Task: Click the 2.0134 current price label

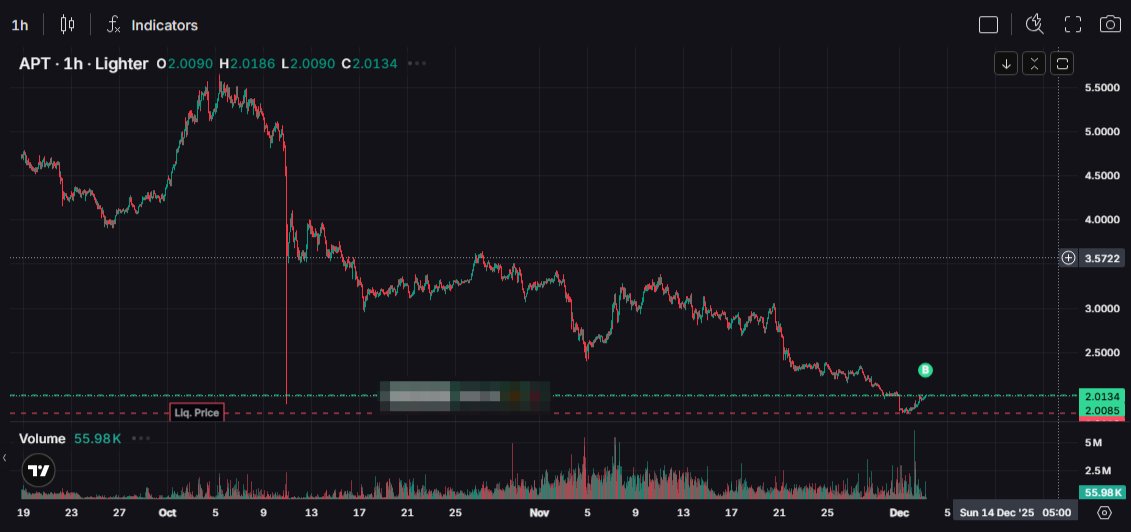Action: [x=1101, y=396]
